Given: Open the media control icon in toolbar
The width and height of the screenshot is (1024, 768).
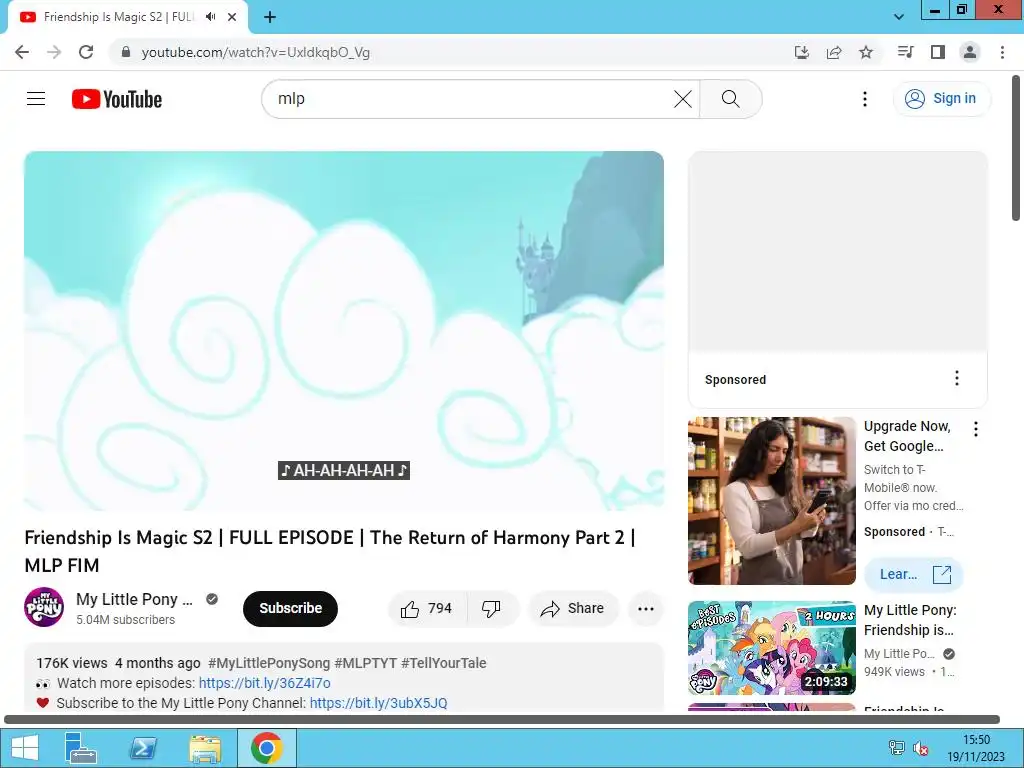Looking at the screenshot, I should pos(905,52).
